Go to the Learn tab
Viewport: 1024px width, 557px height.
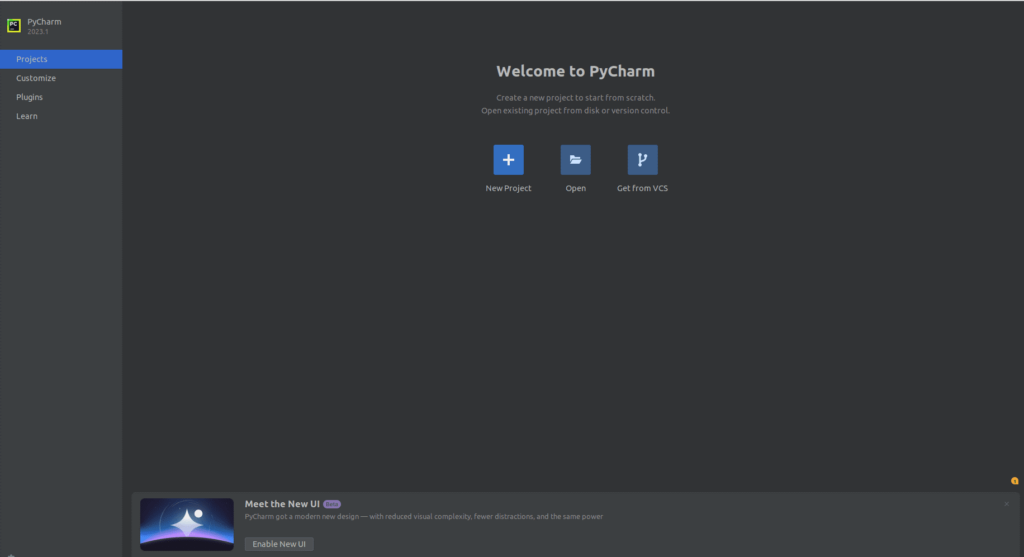click(61, 116)
